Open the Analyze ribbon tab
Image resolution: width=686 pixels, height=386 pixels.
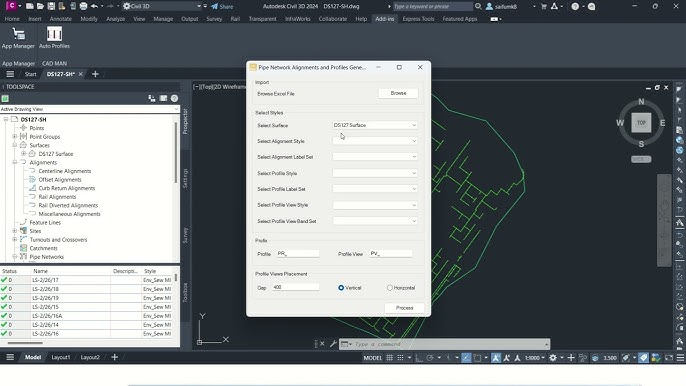[116, 19]
